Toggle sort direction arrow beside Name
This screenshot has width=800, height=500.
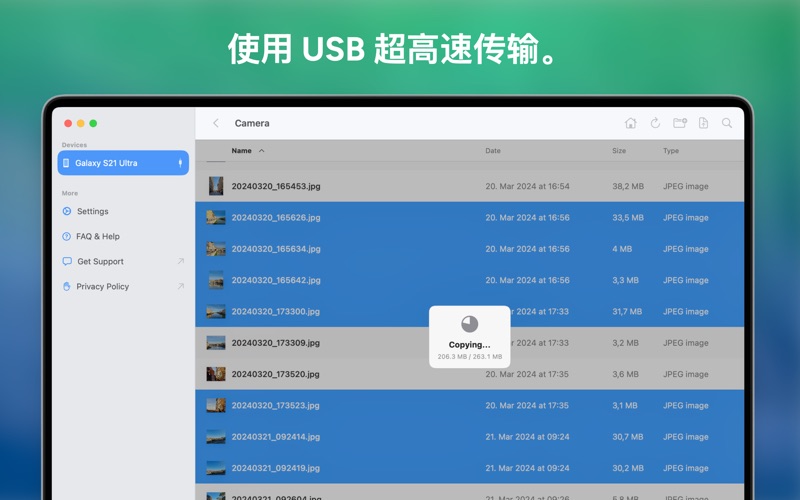click(261, 151)
